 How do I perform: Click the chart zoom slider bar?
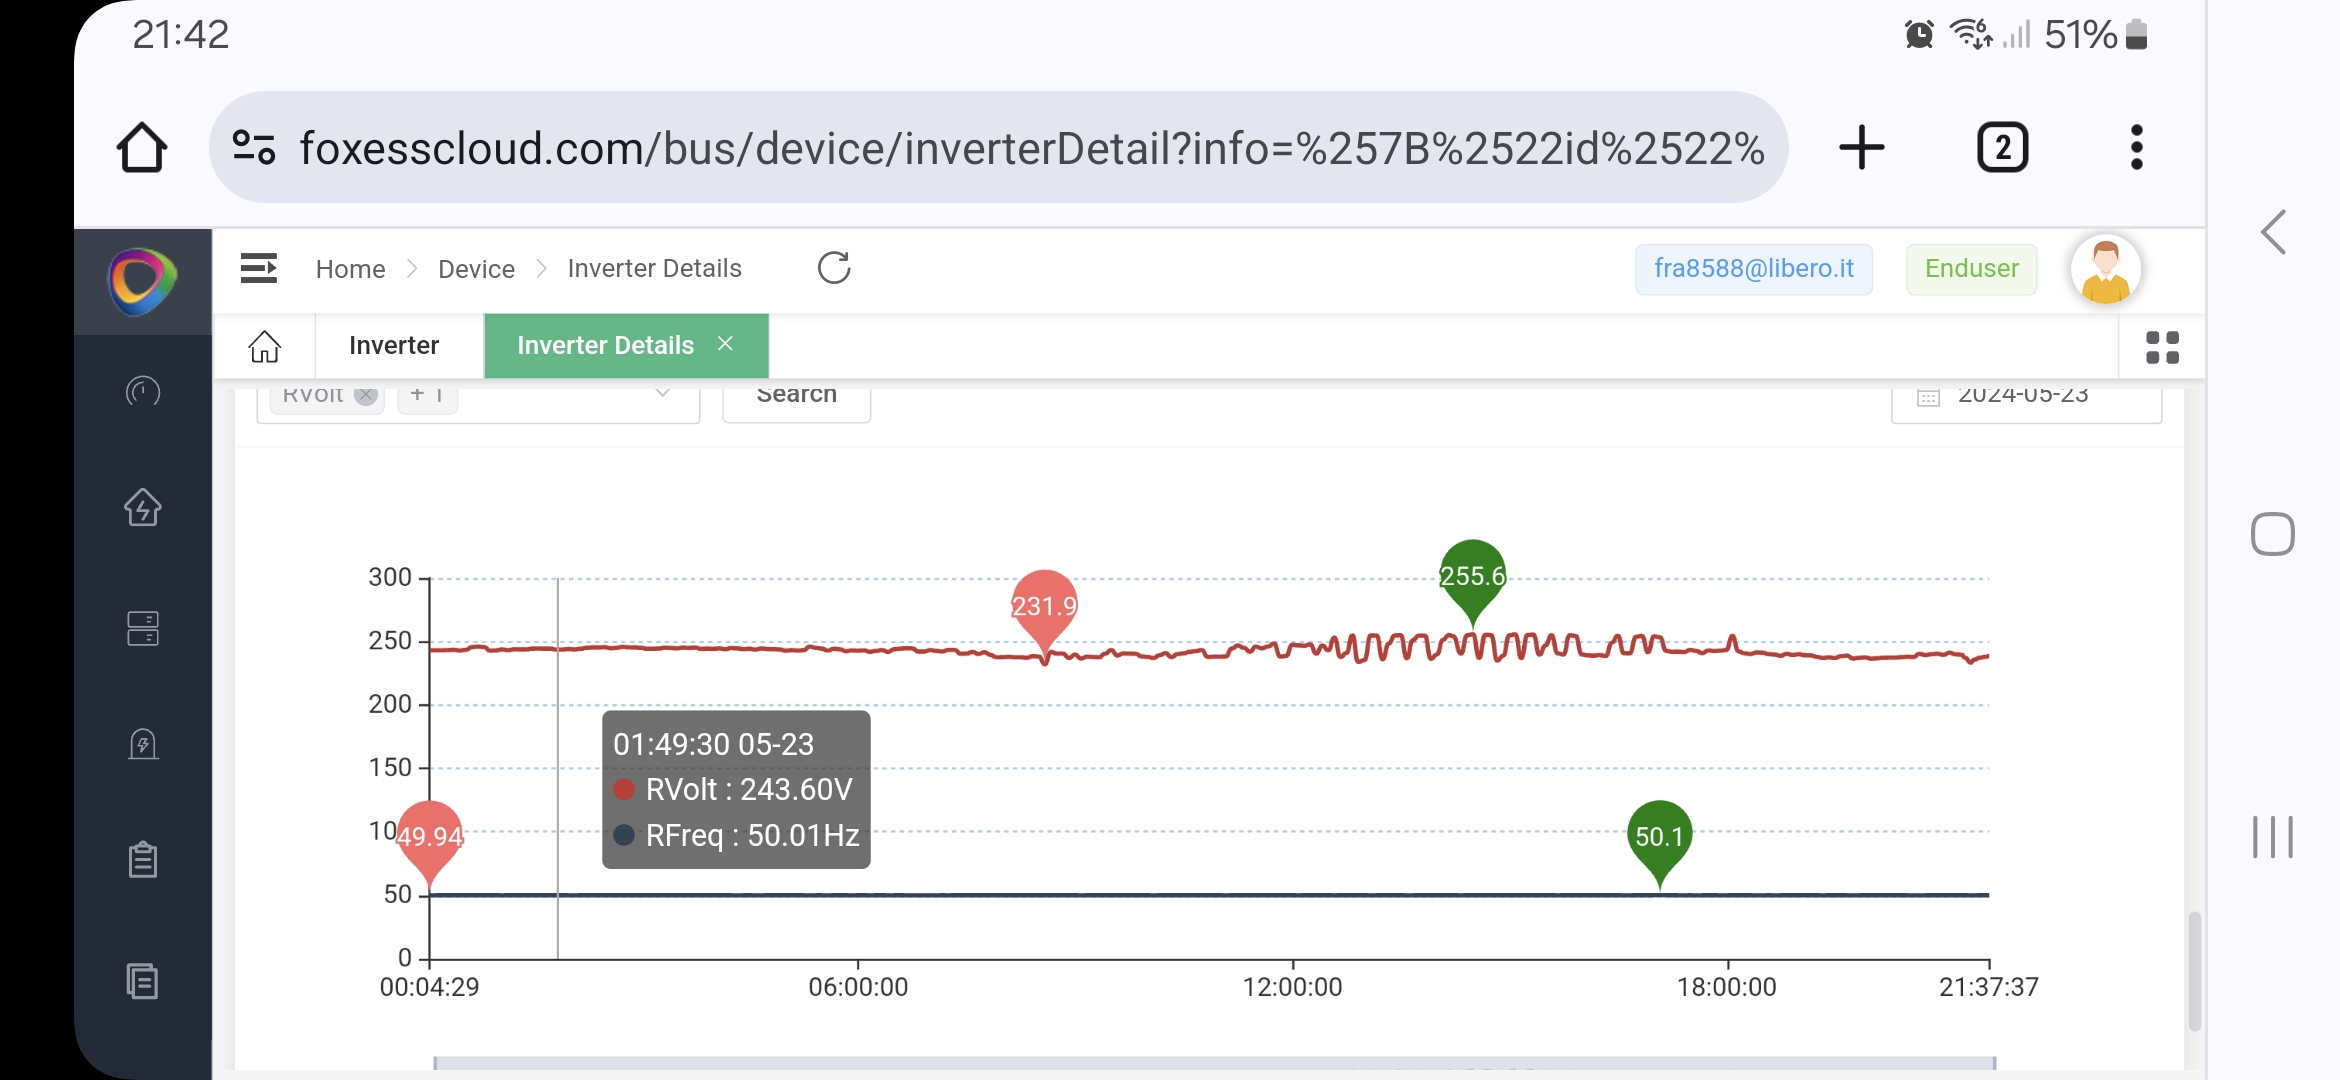(x=1214, y=1062)
